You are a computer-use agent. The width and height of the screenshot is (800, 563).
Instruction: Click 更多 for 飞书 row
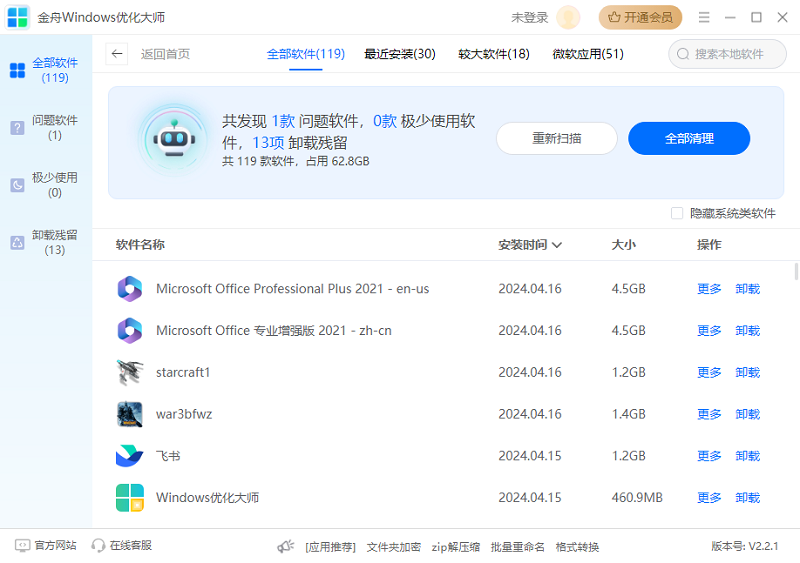(x=709, y=456)
